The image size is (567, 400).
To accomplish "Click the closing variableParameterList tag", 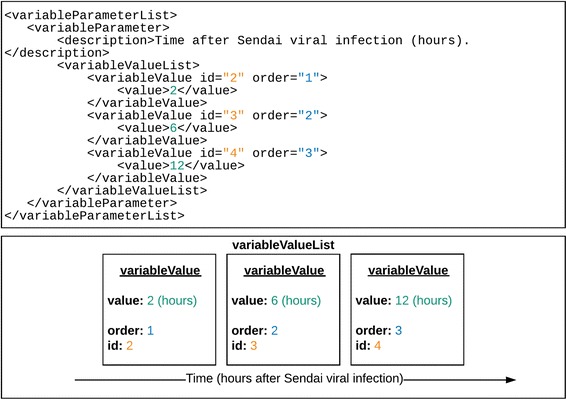I will (x=94, y=216).
